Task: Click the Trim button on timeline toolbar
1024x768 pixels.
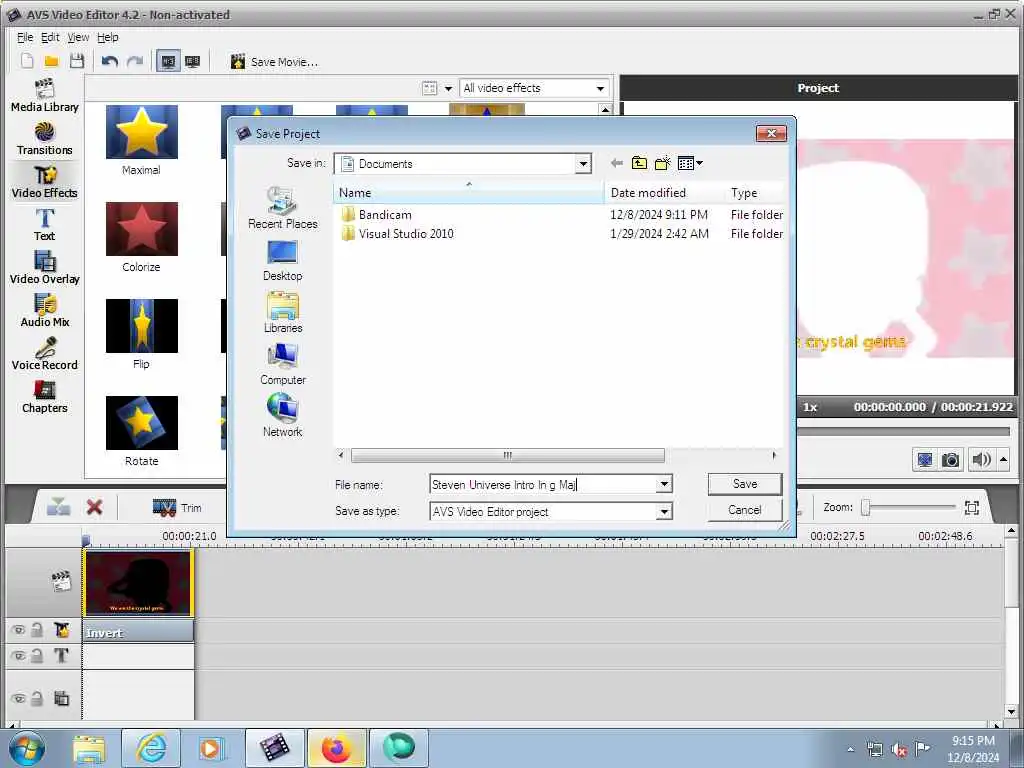Action: 177,507
